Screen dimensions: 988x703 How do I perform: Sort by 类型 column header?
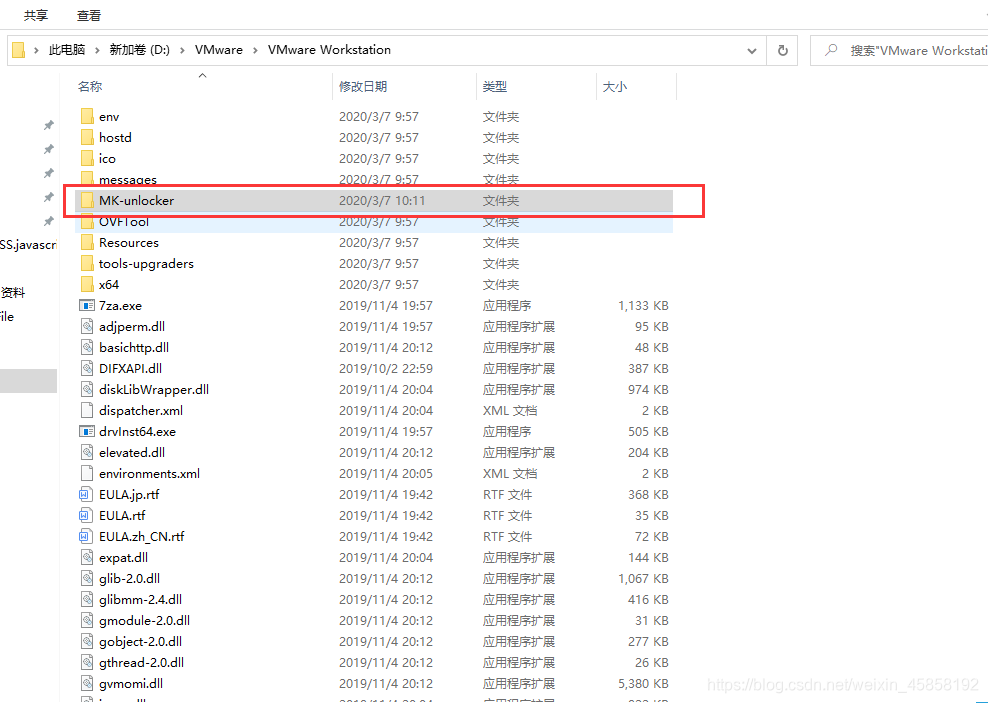point(495,87)
